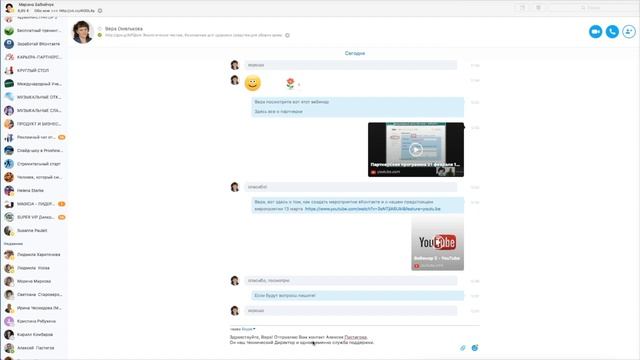
Task: Open the youtube.com/watch link in the message
Action: click(x=373, y=209)
